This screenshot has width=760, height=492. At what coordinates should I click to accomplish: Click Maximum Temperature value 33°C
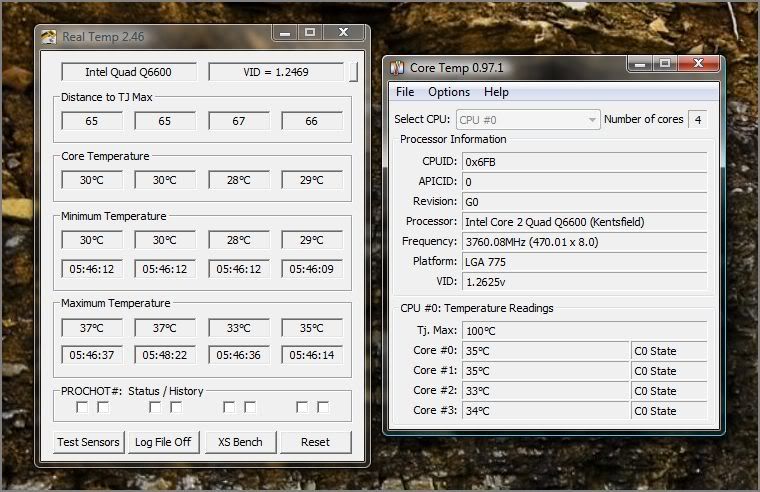239,328
